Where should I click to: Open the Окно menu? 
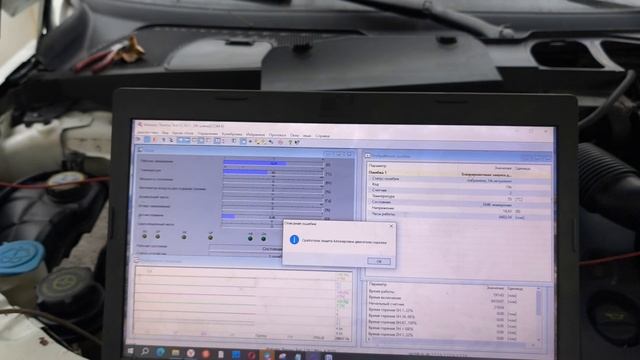[x=294, y=136]
